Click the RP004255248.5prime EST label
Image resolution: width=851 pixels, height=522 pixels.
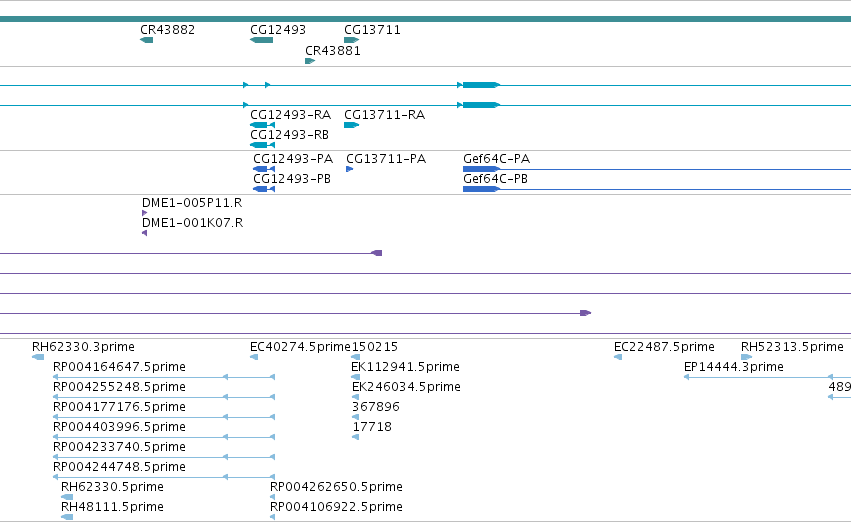119,387
